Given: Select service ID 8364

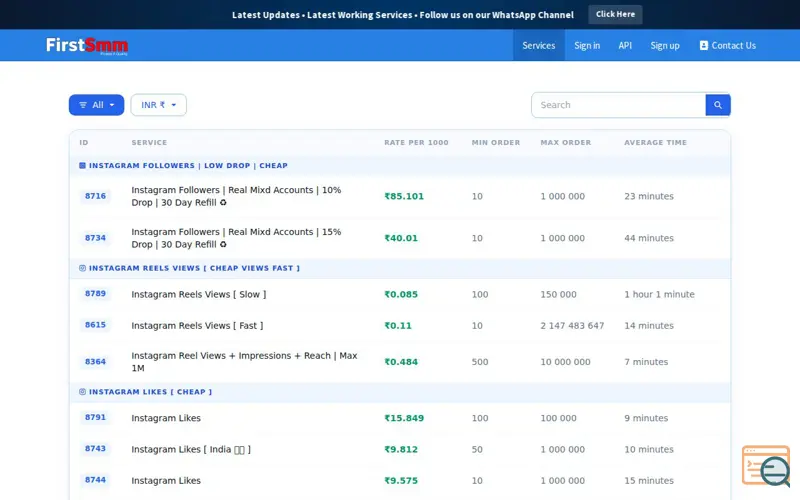Looking at the screenshot, I should point(95,362).
